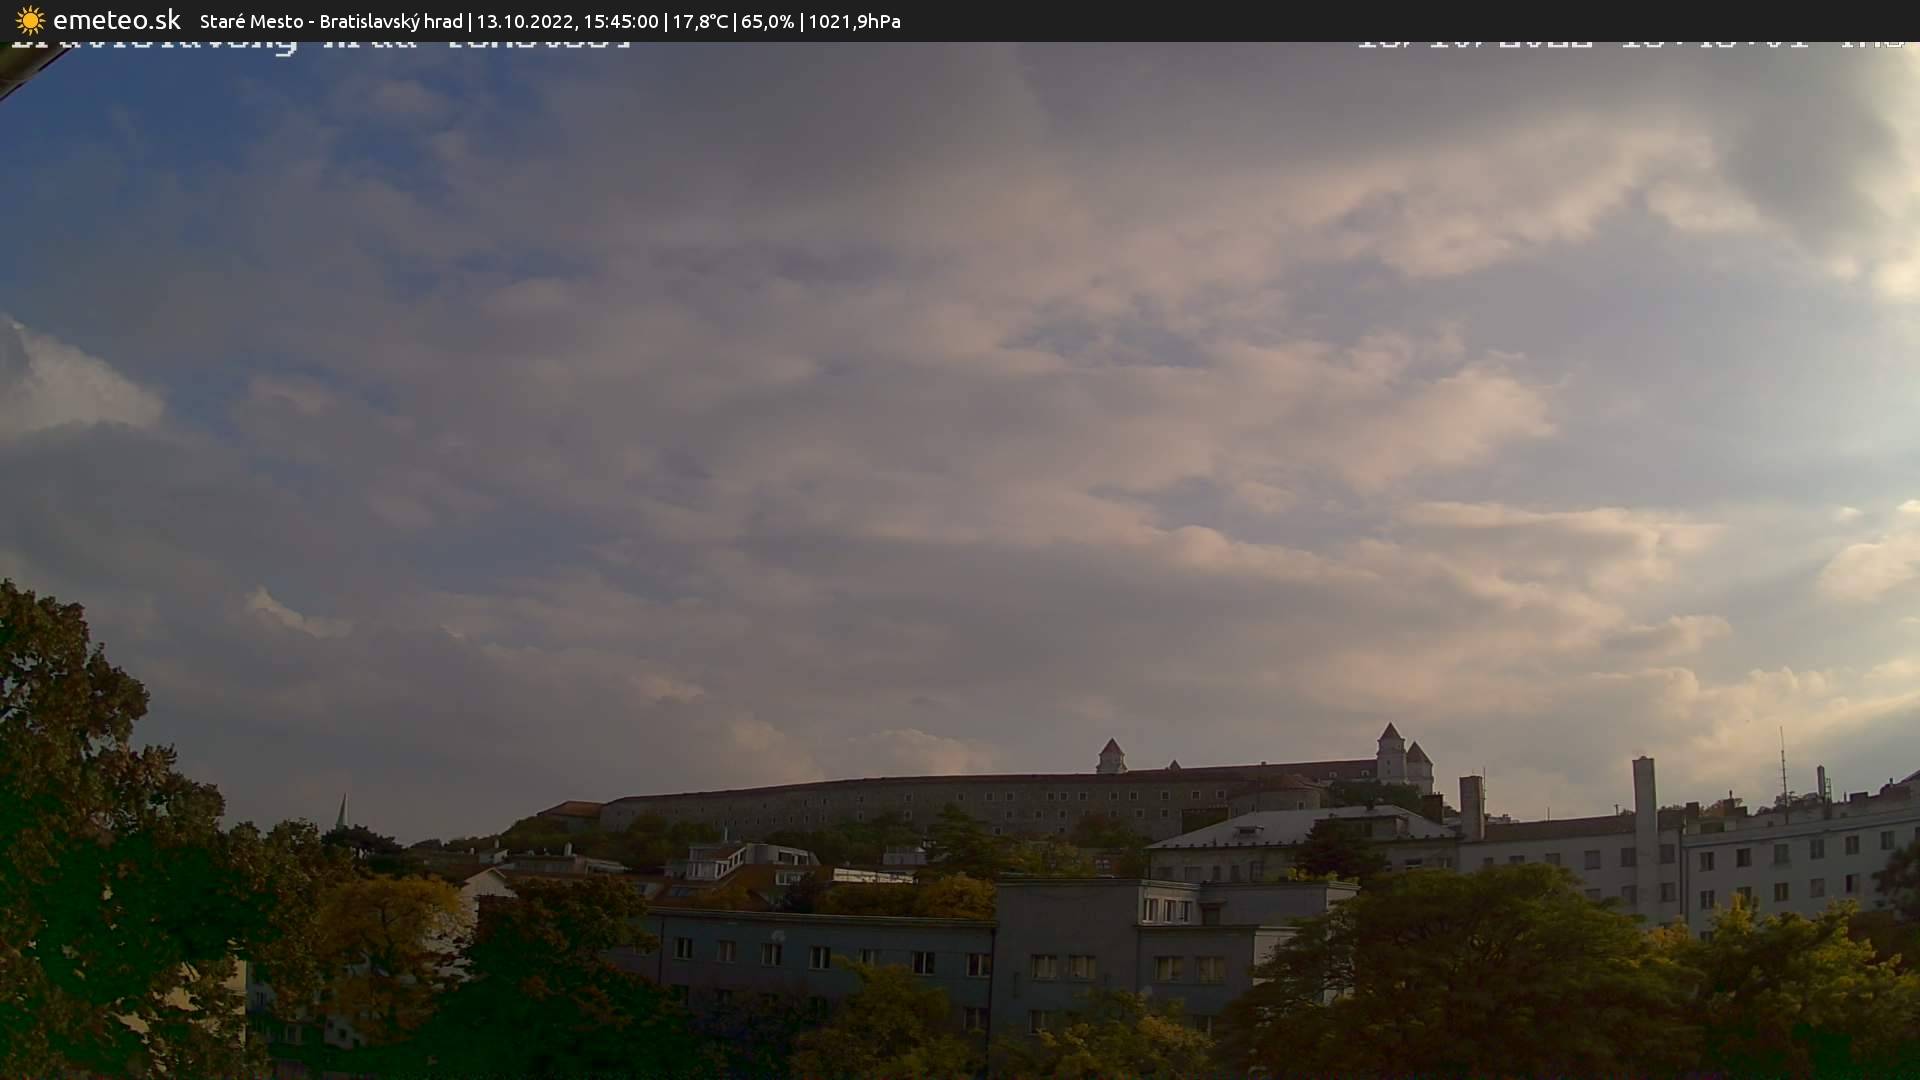The image size is (1920, 1080).
Task: Click the 1021,9hPa pressure reading
Action: (x=854, y=21)
